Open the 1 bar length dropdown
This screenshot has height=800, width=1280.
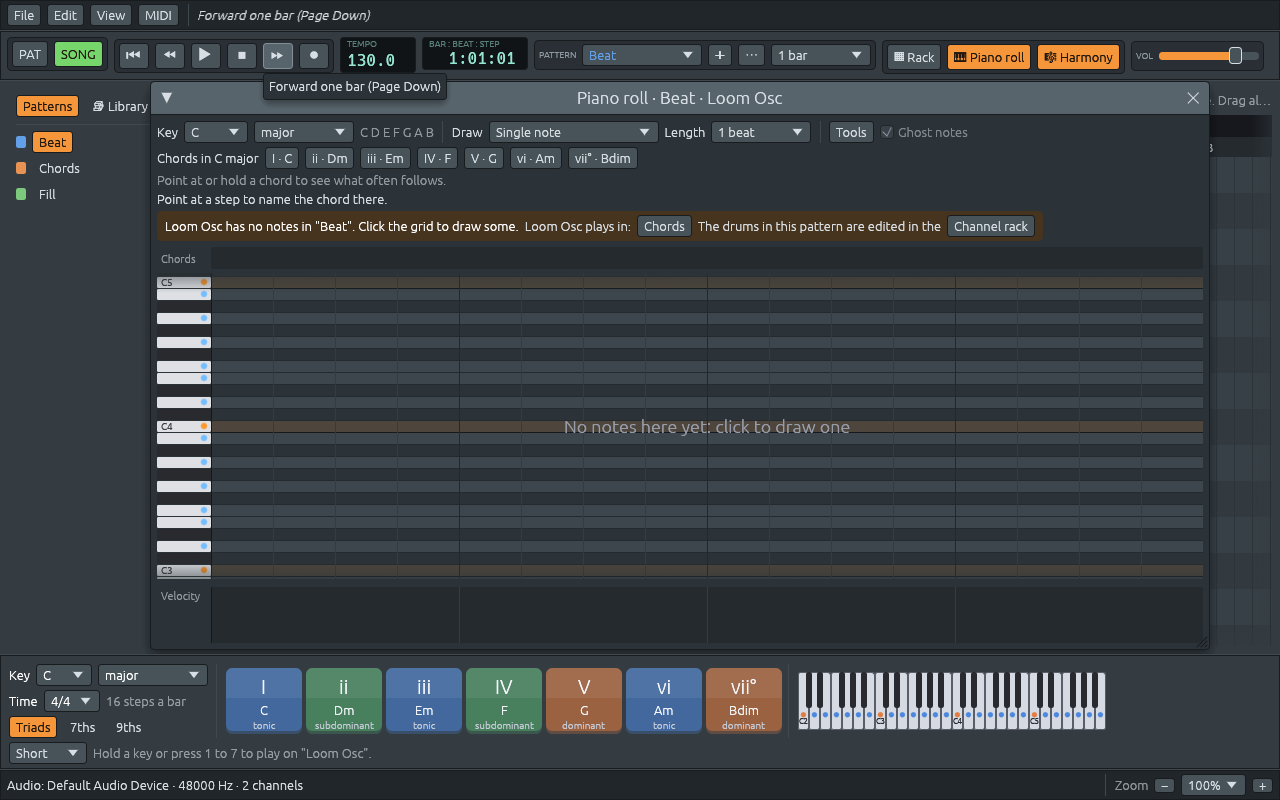point(820,55)
